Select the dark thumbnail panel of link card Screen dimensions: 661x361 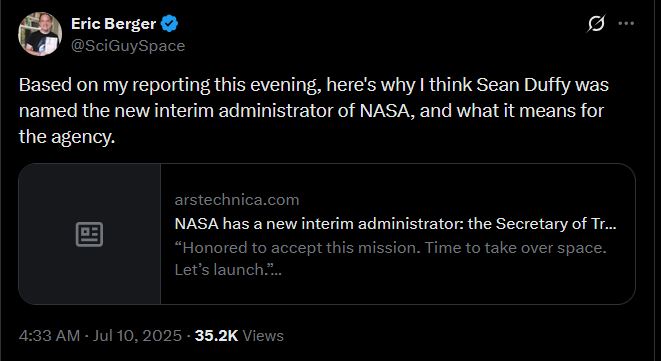(89, 234)
